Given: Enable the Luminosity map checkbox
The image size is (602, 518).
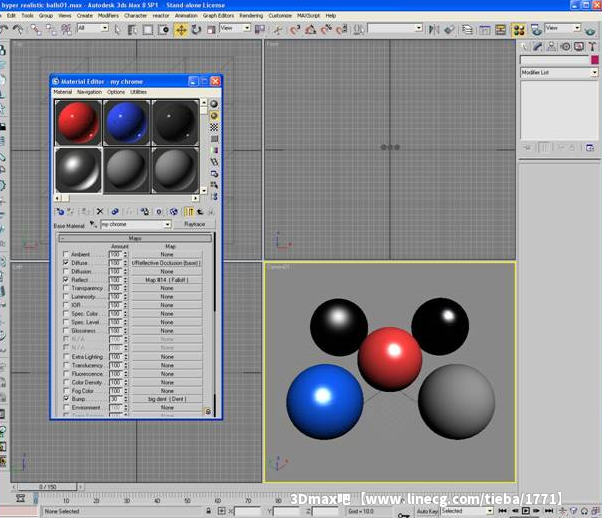Looking at the screenshot, I should 66,296.
